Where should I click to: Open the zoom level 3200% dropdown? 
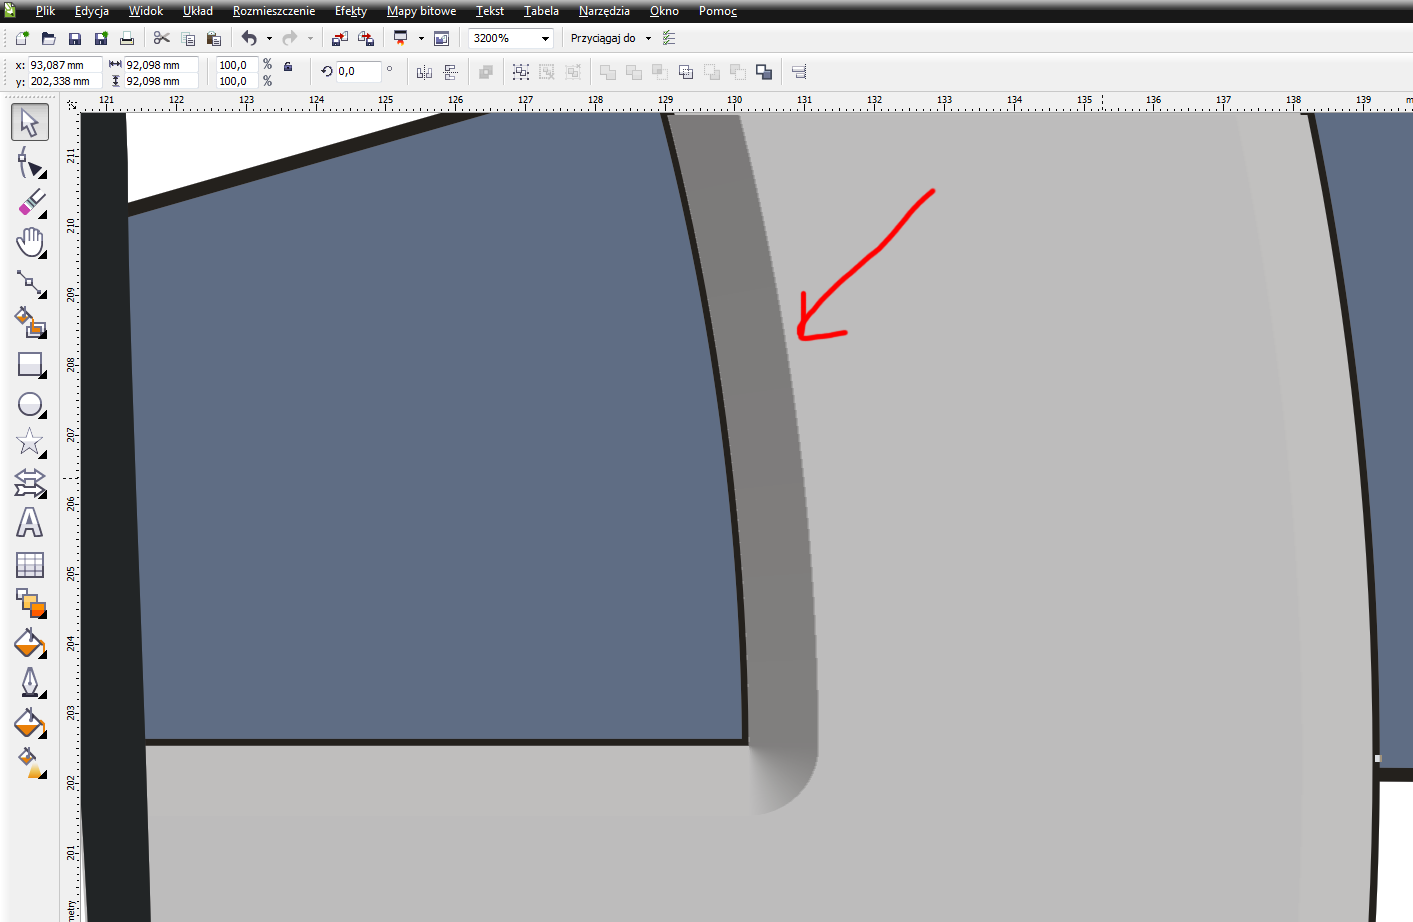545,39
